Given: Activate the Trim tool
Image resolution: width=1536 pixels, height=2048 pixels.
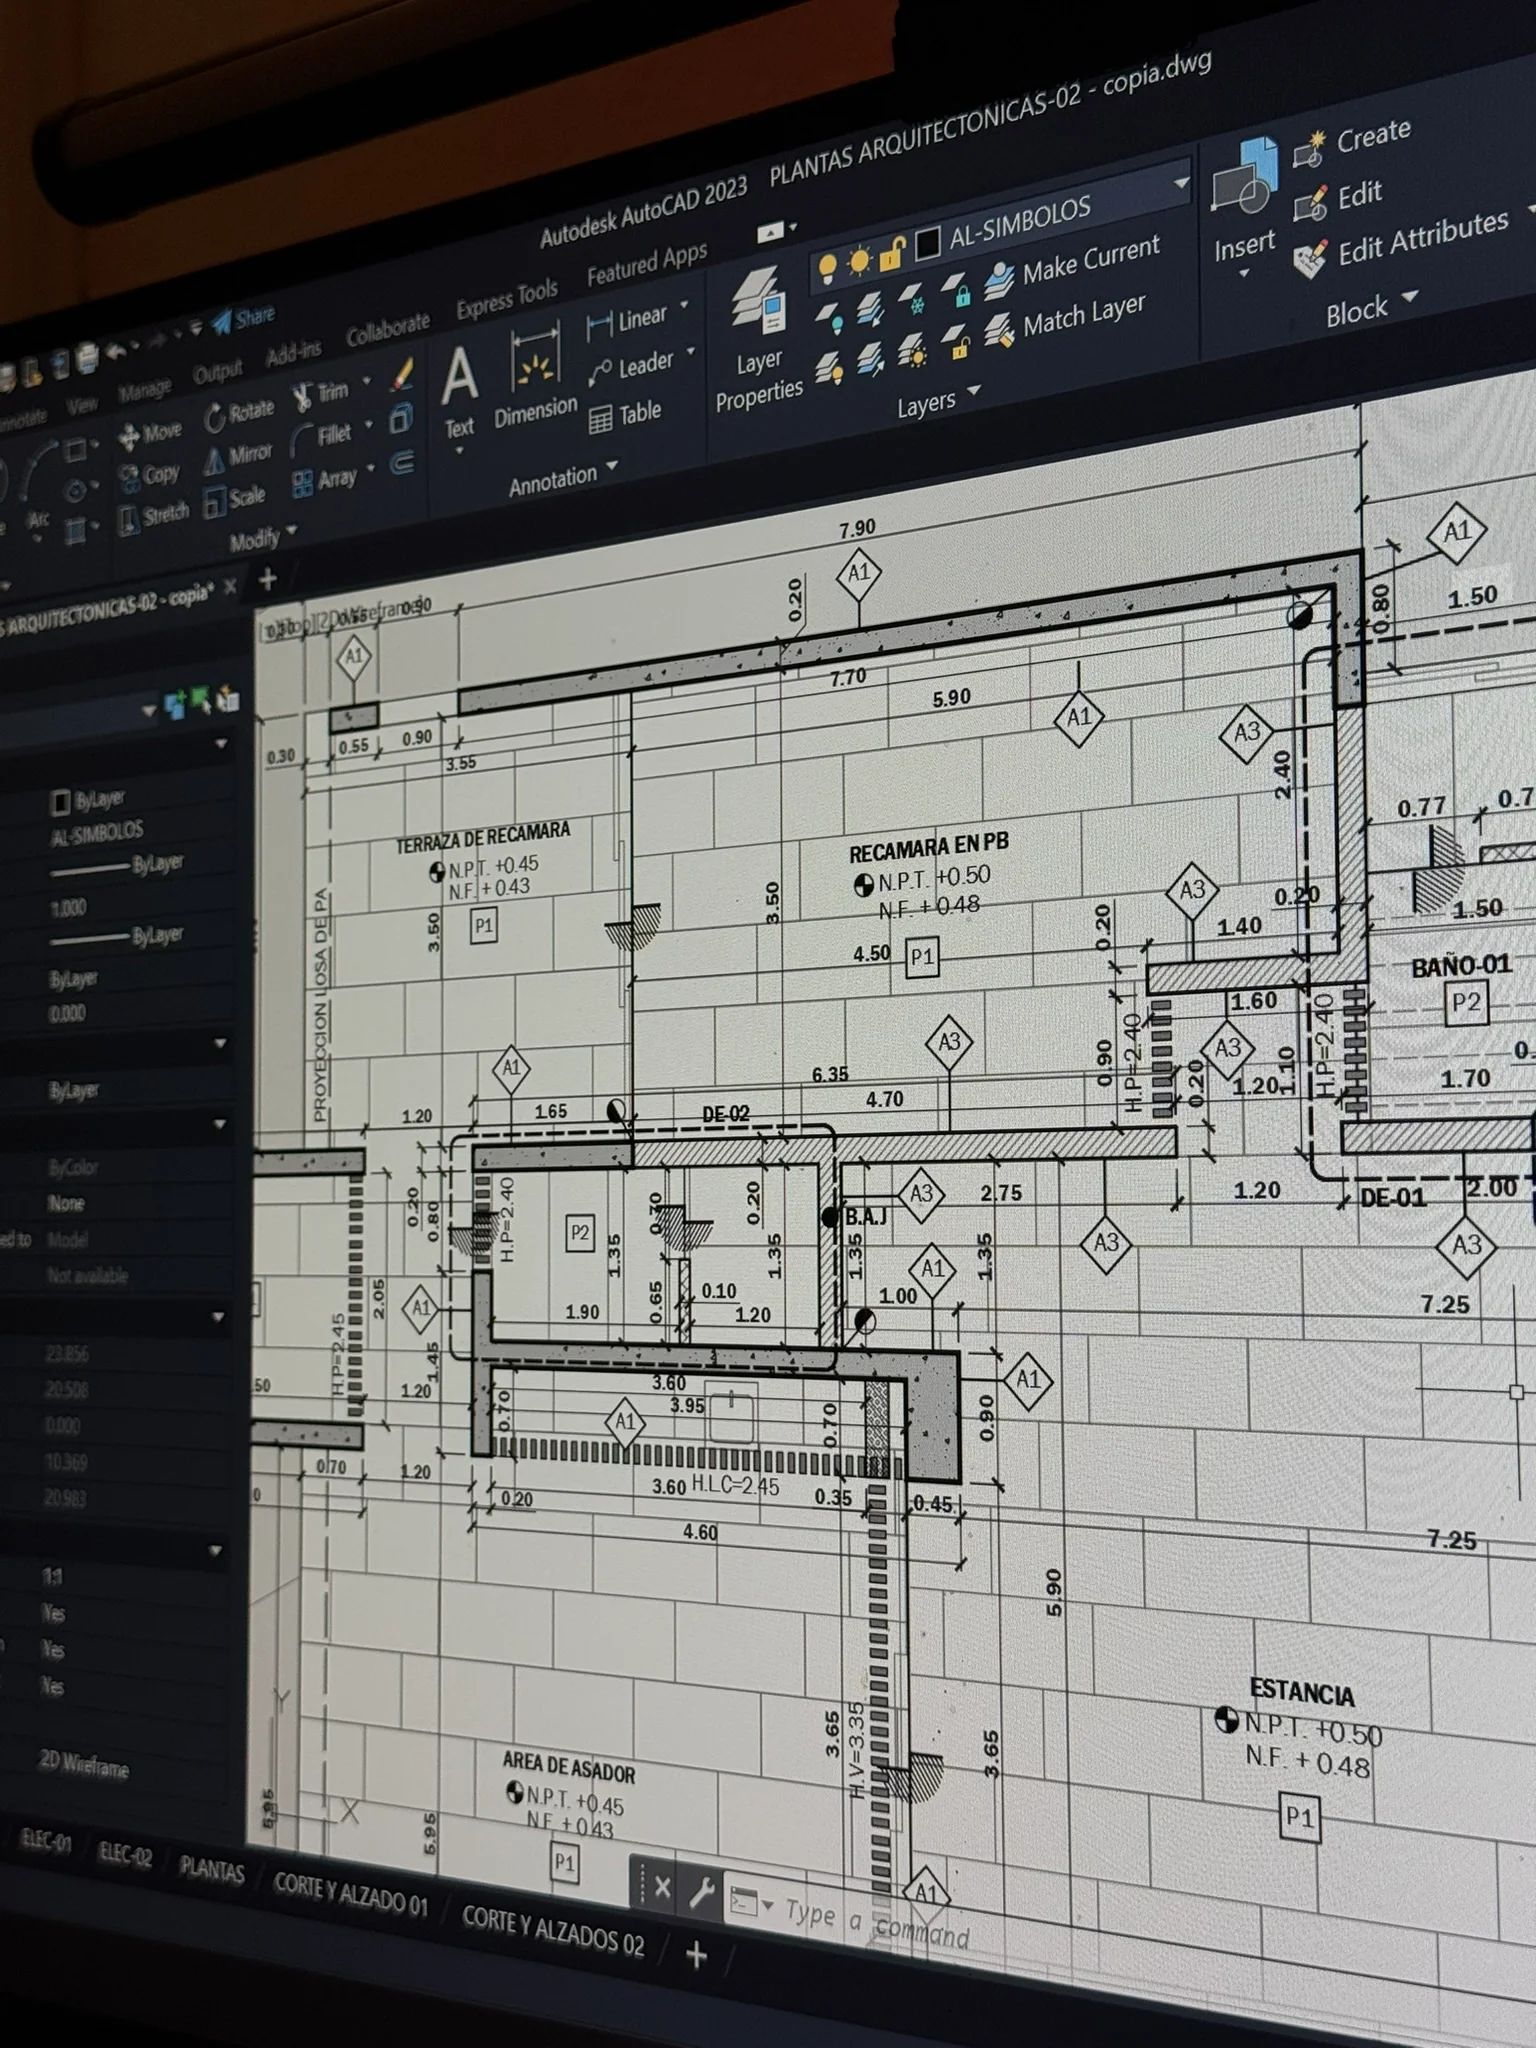Looking at the screenshot, I should (321, 393).
